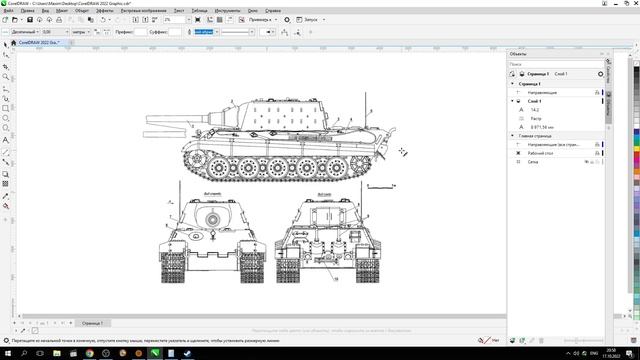Viewport: 640px width, 360px height.
Task: Toggle show grid icon in toolbar
Action: (x=220, y=20)
